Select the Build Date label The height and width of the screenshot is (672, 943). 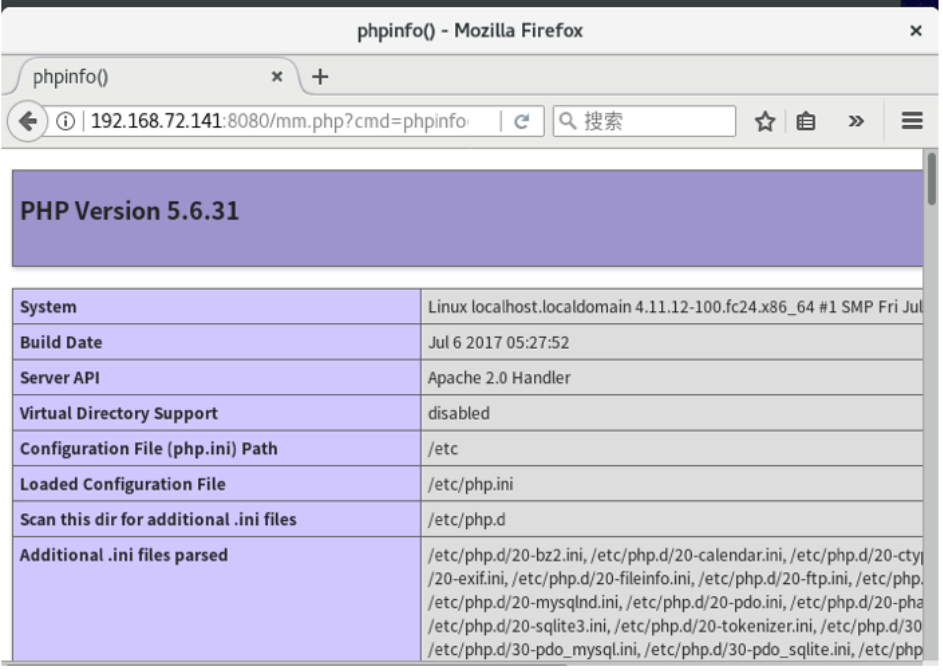(61, 342)
